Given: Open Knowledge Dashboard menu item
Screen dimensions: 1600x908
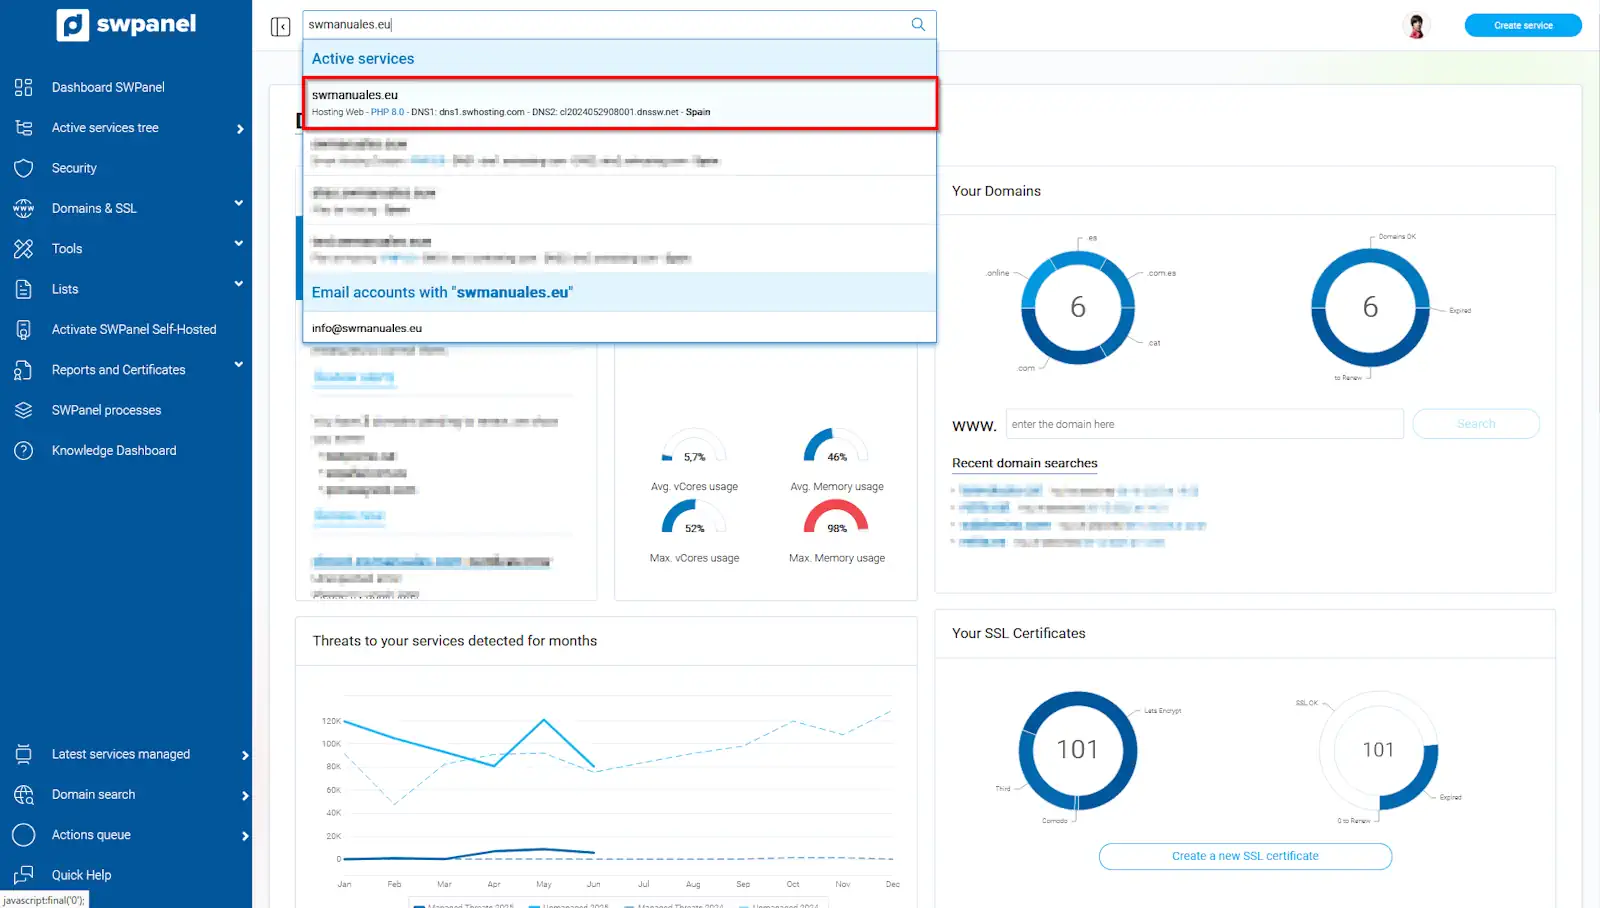Looking at the screenshot, I should tap(114, 450).
